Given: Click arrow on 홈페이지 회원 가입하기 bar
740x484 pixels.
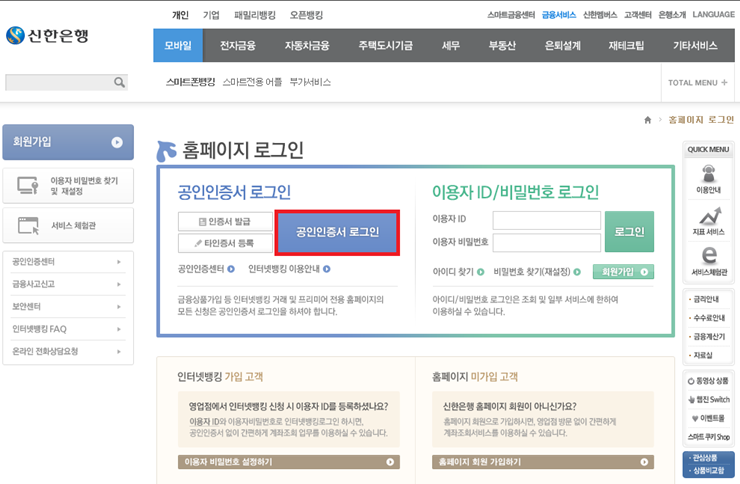Looking at the screenshot, I should [644, 462].
